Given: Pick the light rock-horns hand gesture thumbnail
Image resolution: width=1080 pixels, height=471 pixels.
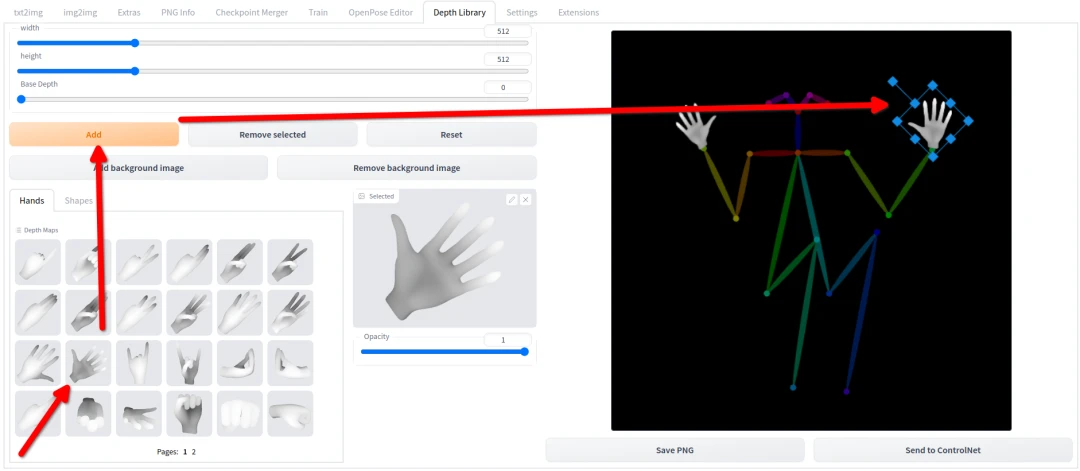Looking at the screenshot, I should tap(139, 363).
